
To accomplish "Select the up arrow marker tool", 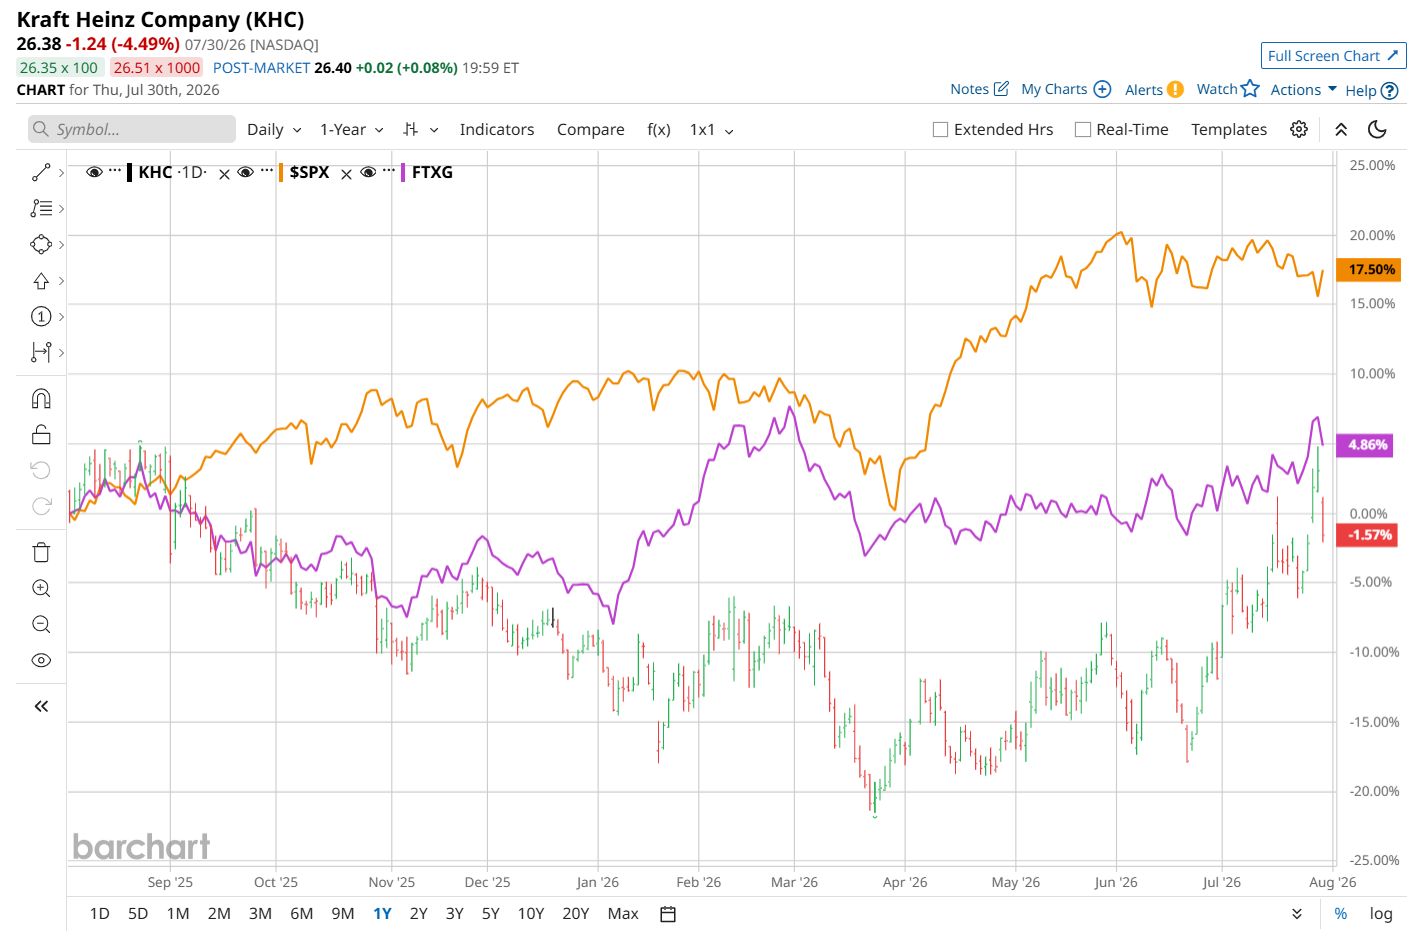I will (41, 281).
